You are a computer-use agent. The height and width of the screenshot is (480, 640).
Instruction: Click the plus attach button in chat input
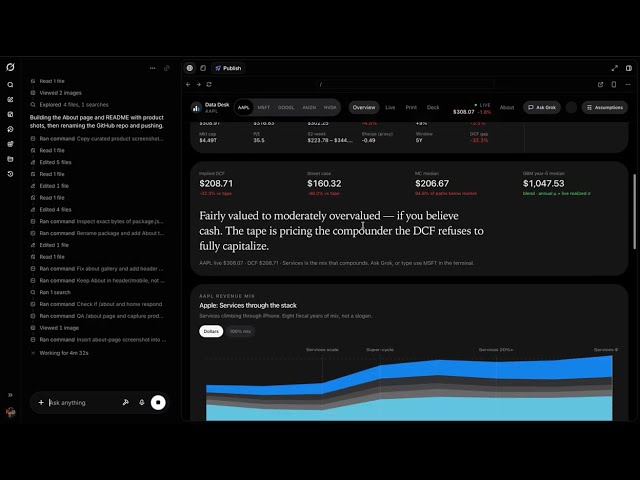click(41, 402)
